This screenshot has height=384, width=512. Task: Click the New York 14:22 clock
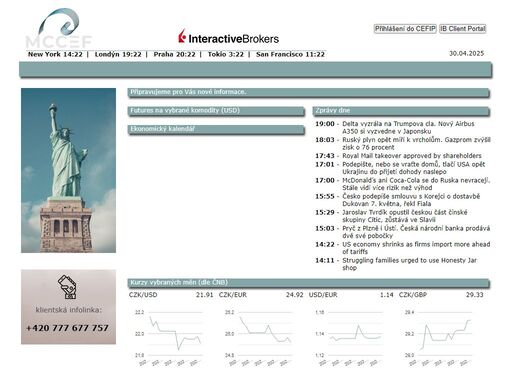(x=55, y=54)
